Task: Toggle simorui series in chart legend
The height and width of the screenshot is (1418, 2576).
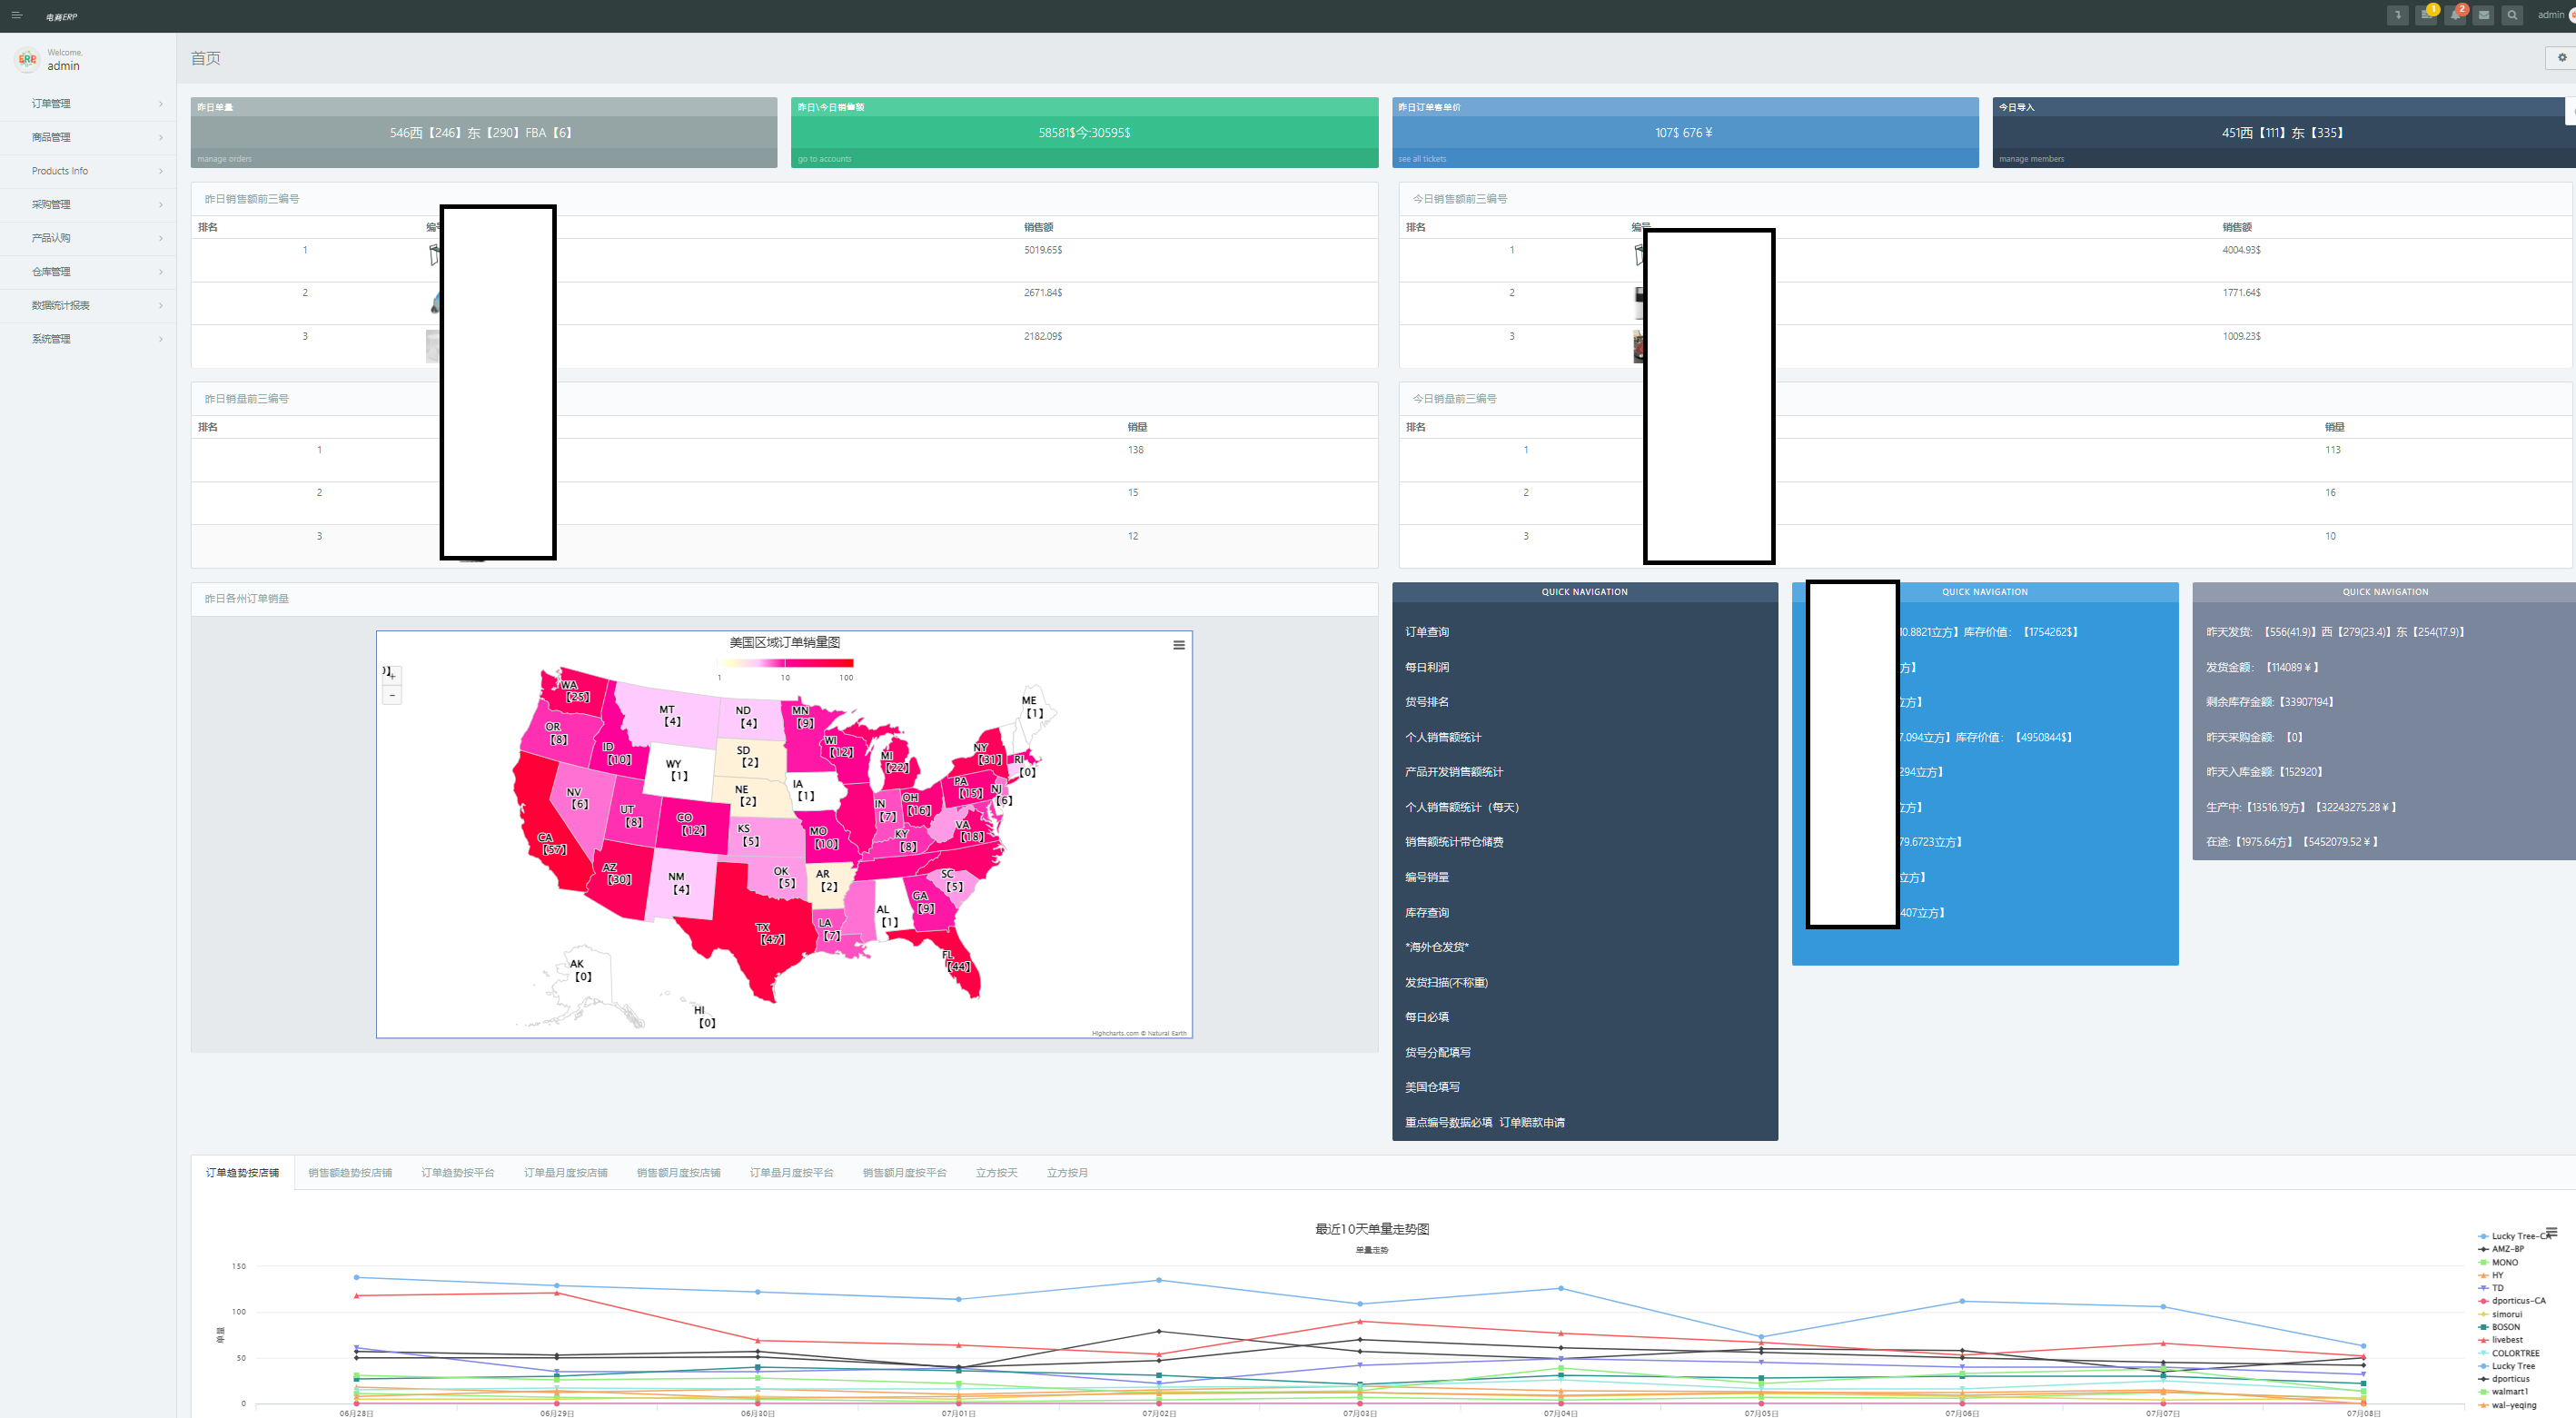Action: 2500,1314
